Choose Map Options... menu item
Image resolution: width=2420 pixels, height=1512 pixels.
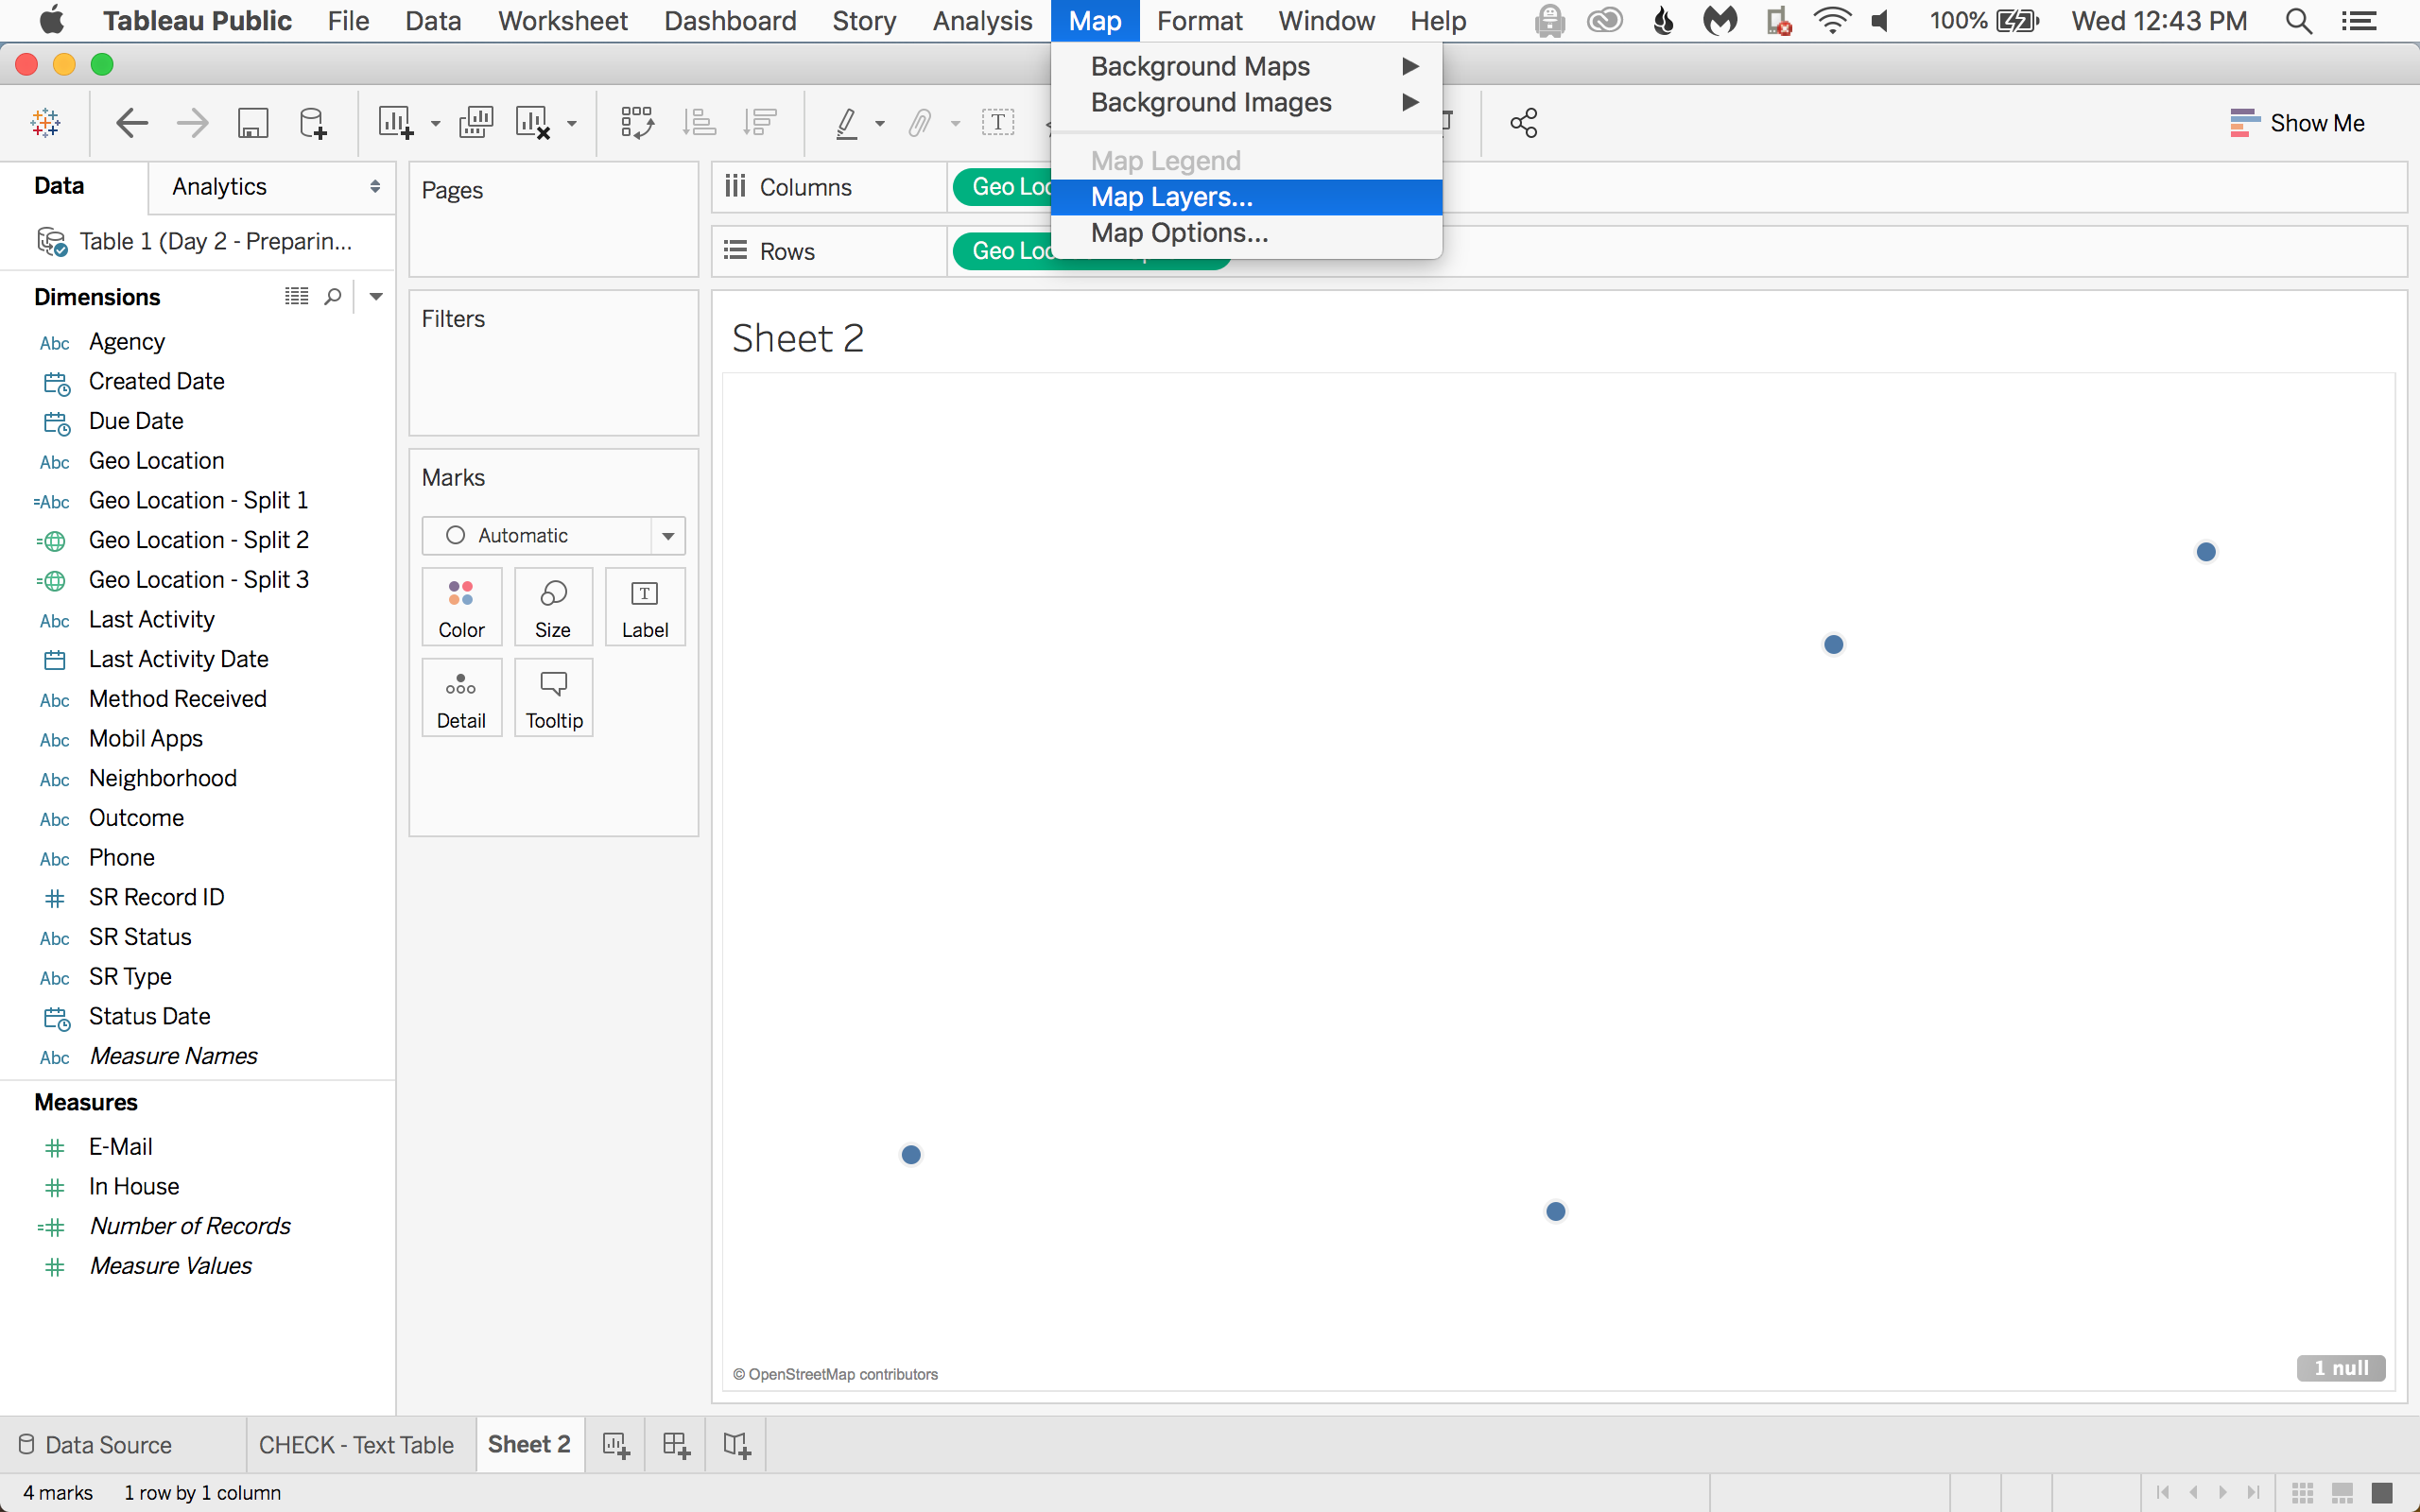click(1247, 233)
